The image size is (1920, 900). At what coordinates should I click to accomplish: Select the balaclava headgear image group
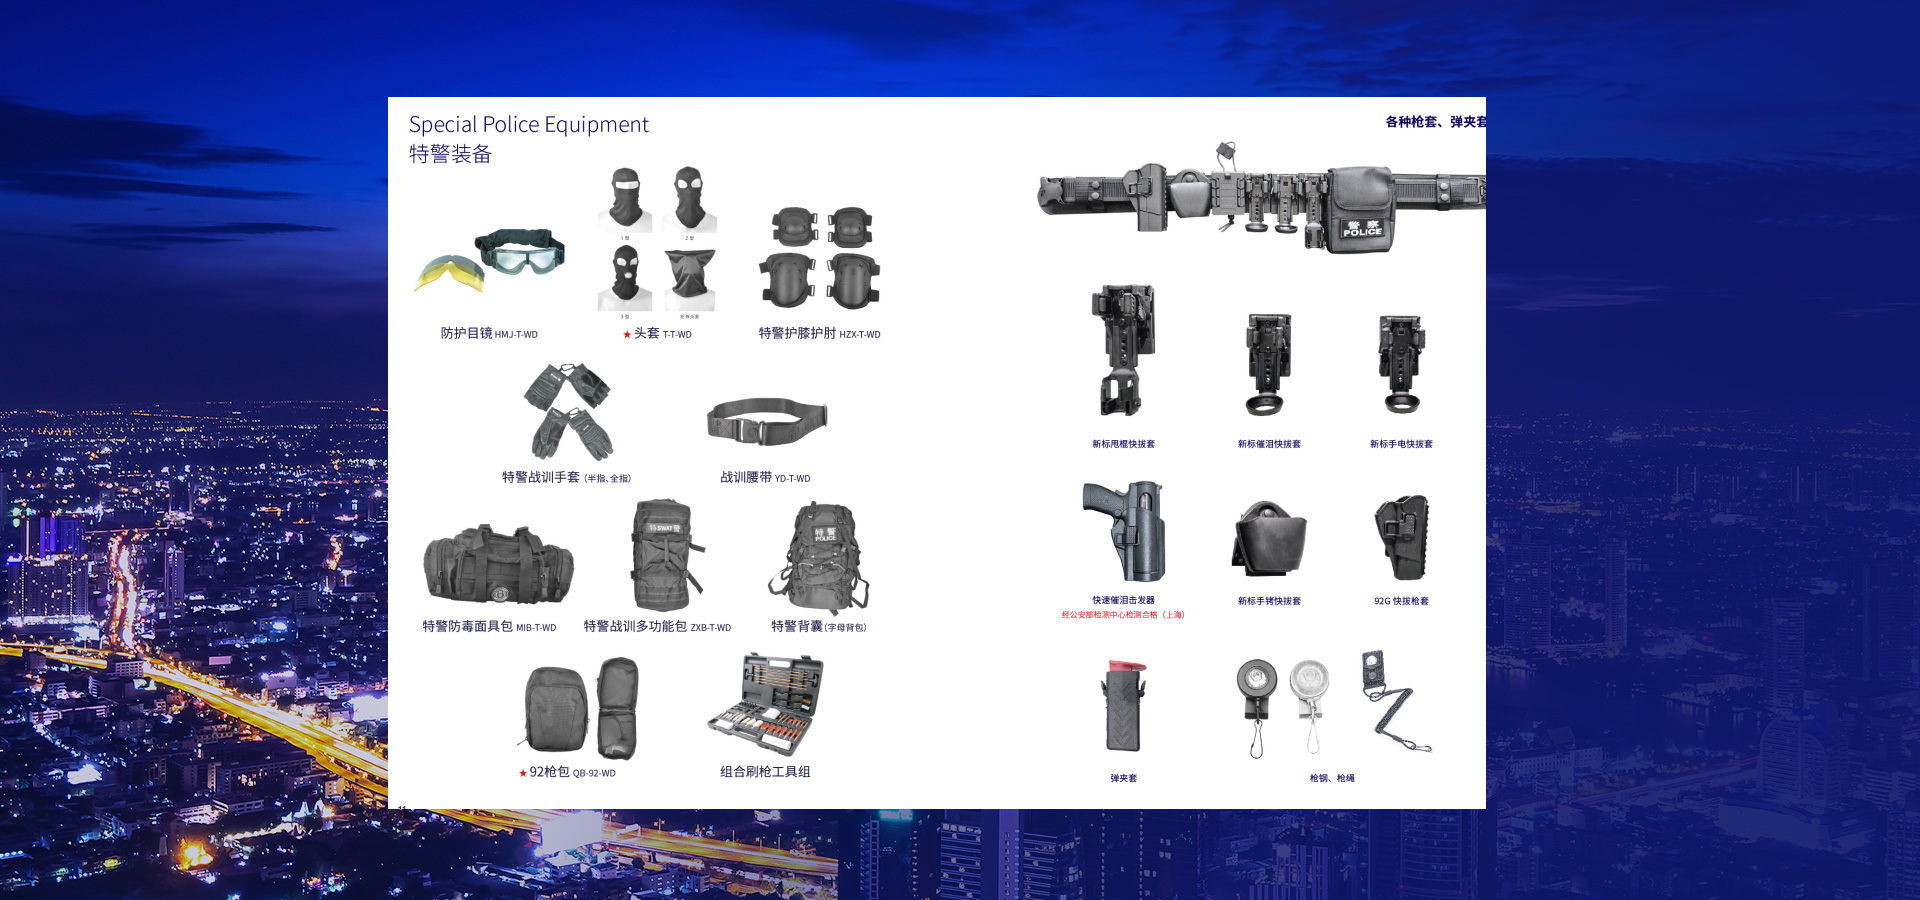tap(657, 240)
